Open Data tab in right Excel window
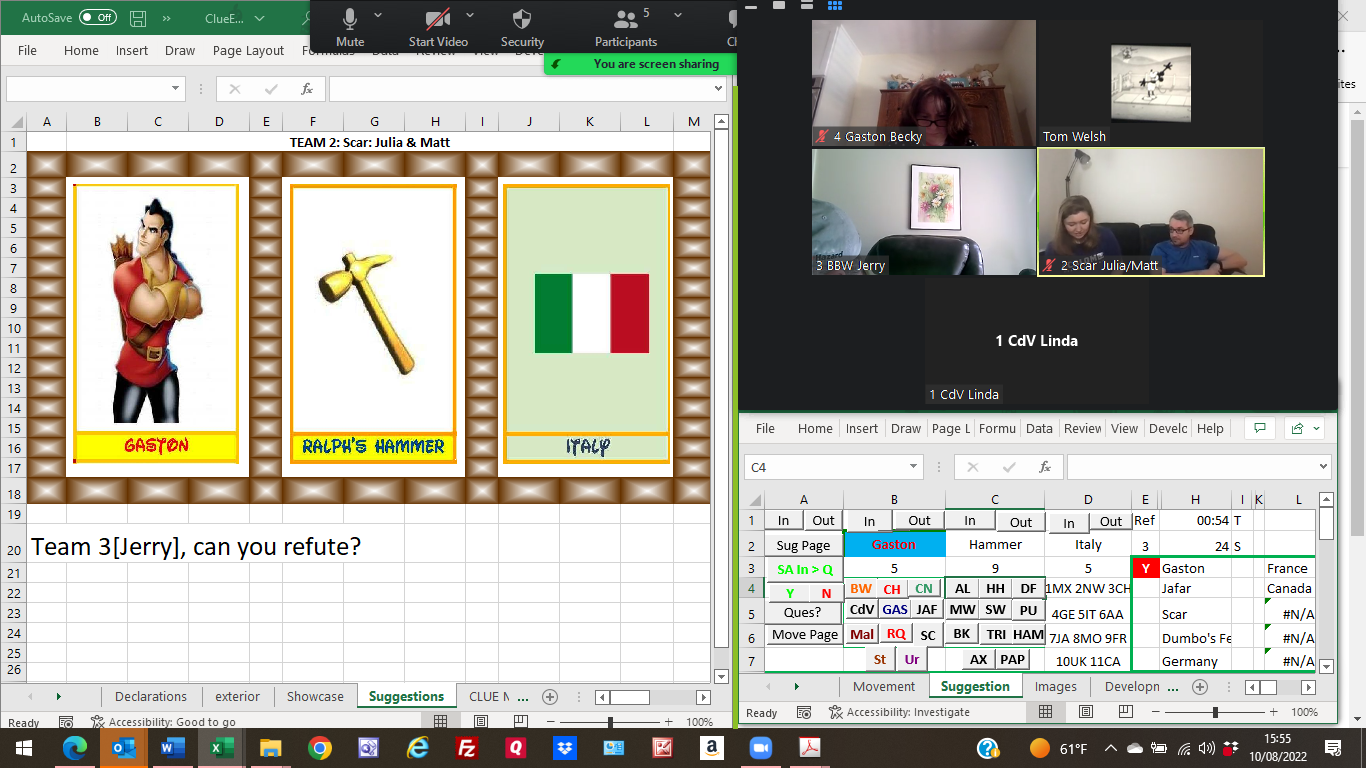 (x=1039, y=428)
